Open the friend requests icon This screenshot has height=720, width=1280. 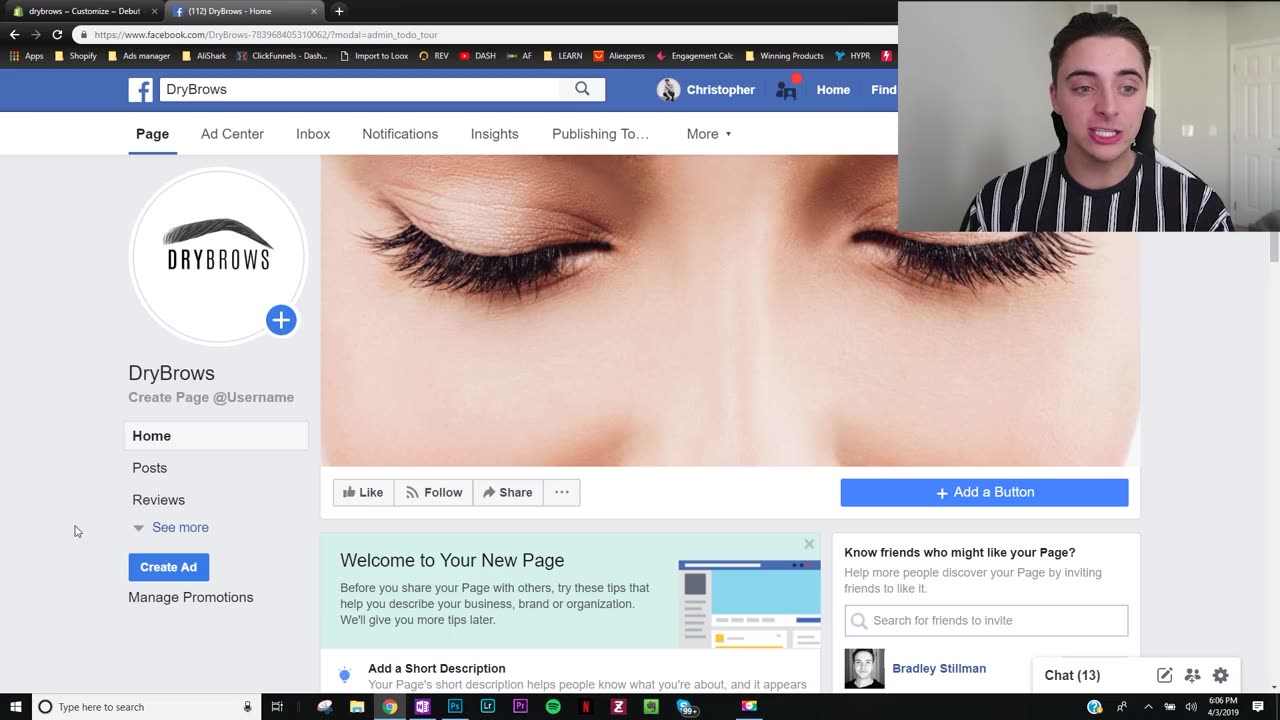tap(786, 90)
